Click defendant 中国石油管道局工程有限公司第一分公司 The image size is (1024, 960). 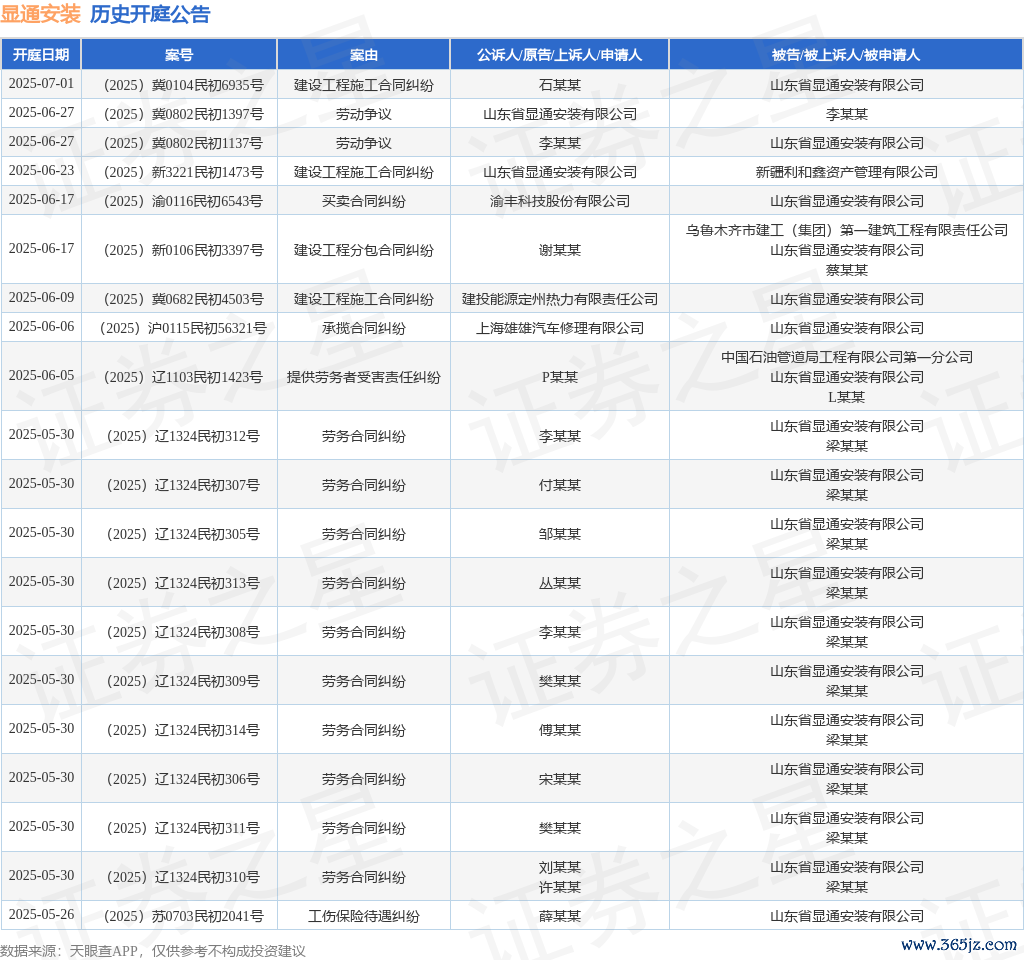846,357
